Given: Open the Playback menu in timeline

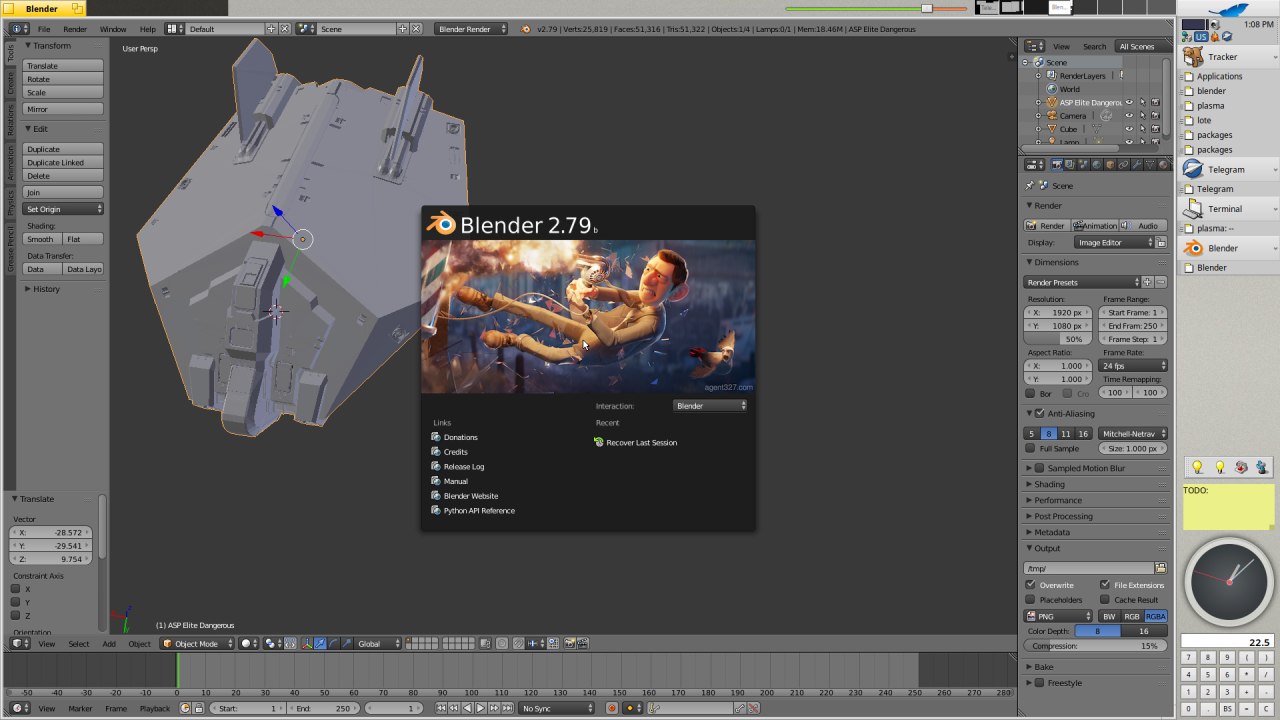Looking at the screenshot, I should (154, 708).
